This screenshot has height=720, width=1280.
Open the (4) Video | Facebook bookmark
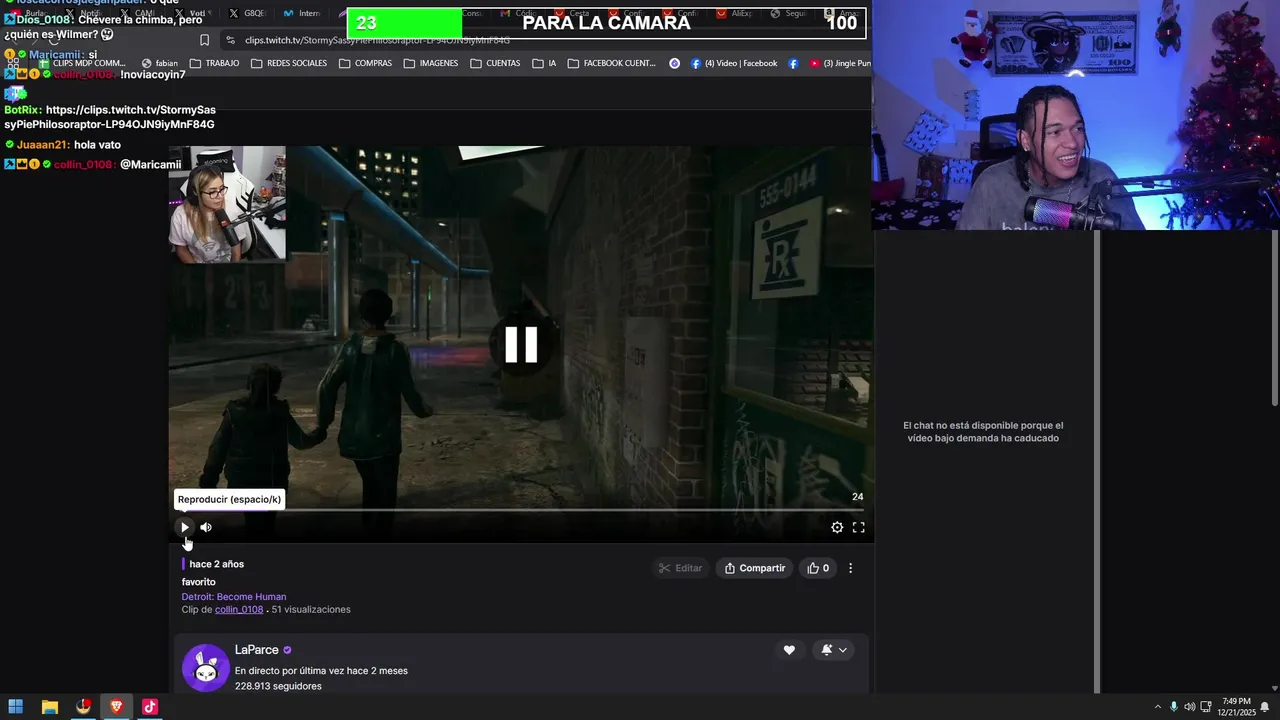[734, 63]
